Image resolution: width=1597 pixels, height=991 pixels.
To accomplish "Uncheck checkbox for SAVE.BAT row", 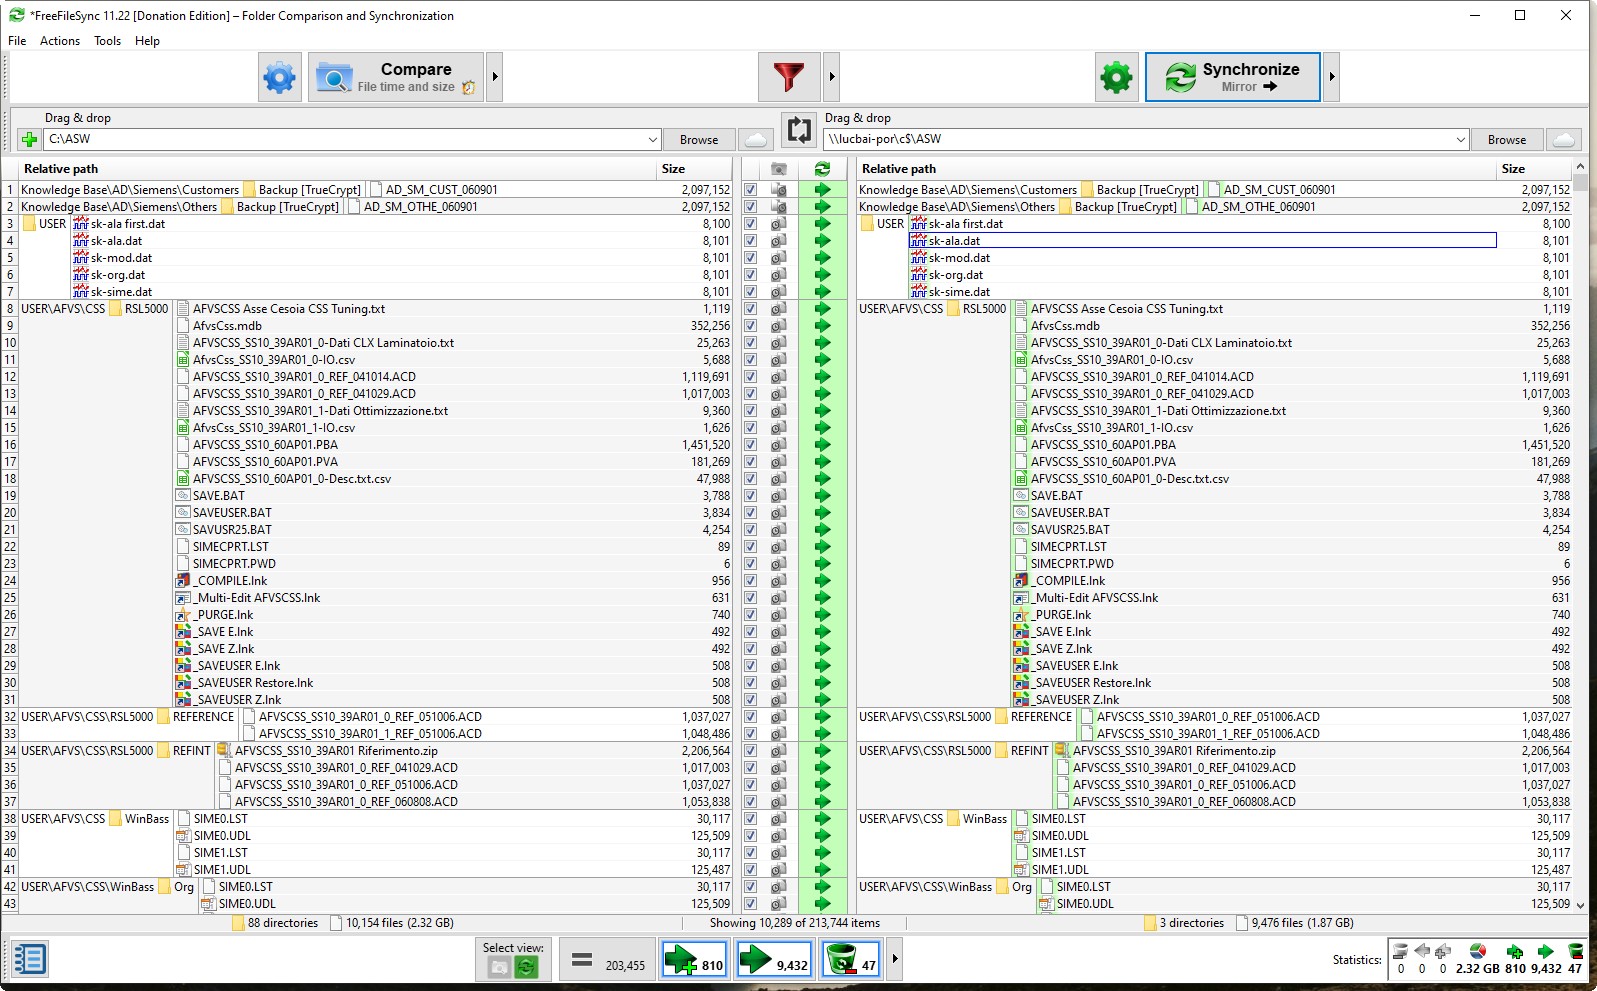I will (750, 496).
